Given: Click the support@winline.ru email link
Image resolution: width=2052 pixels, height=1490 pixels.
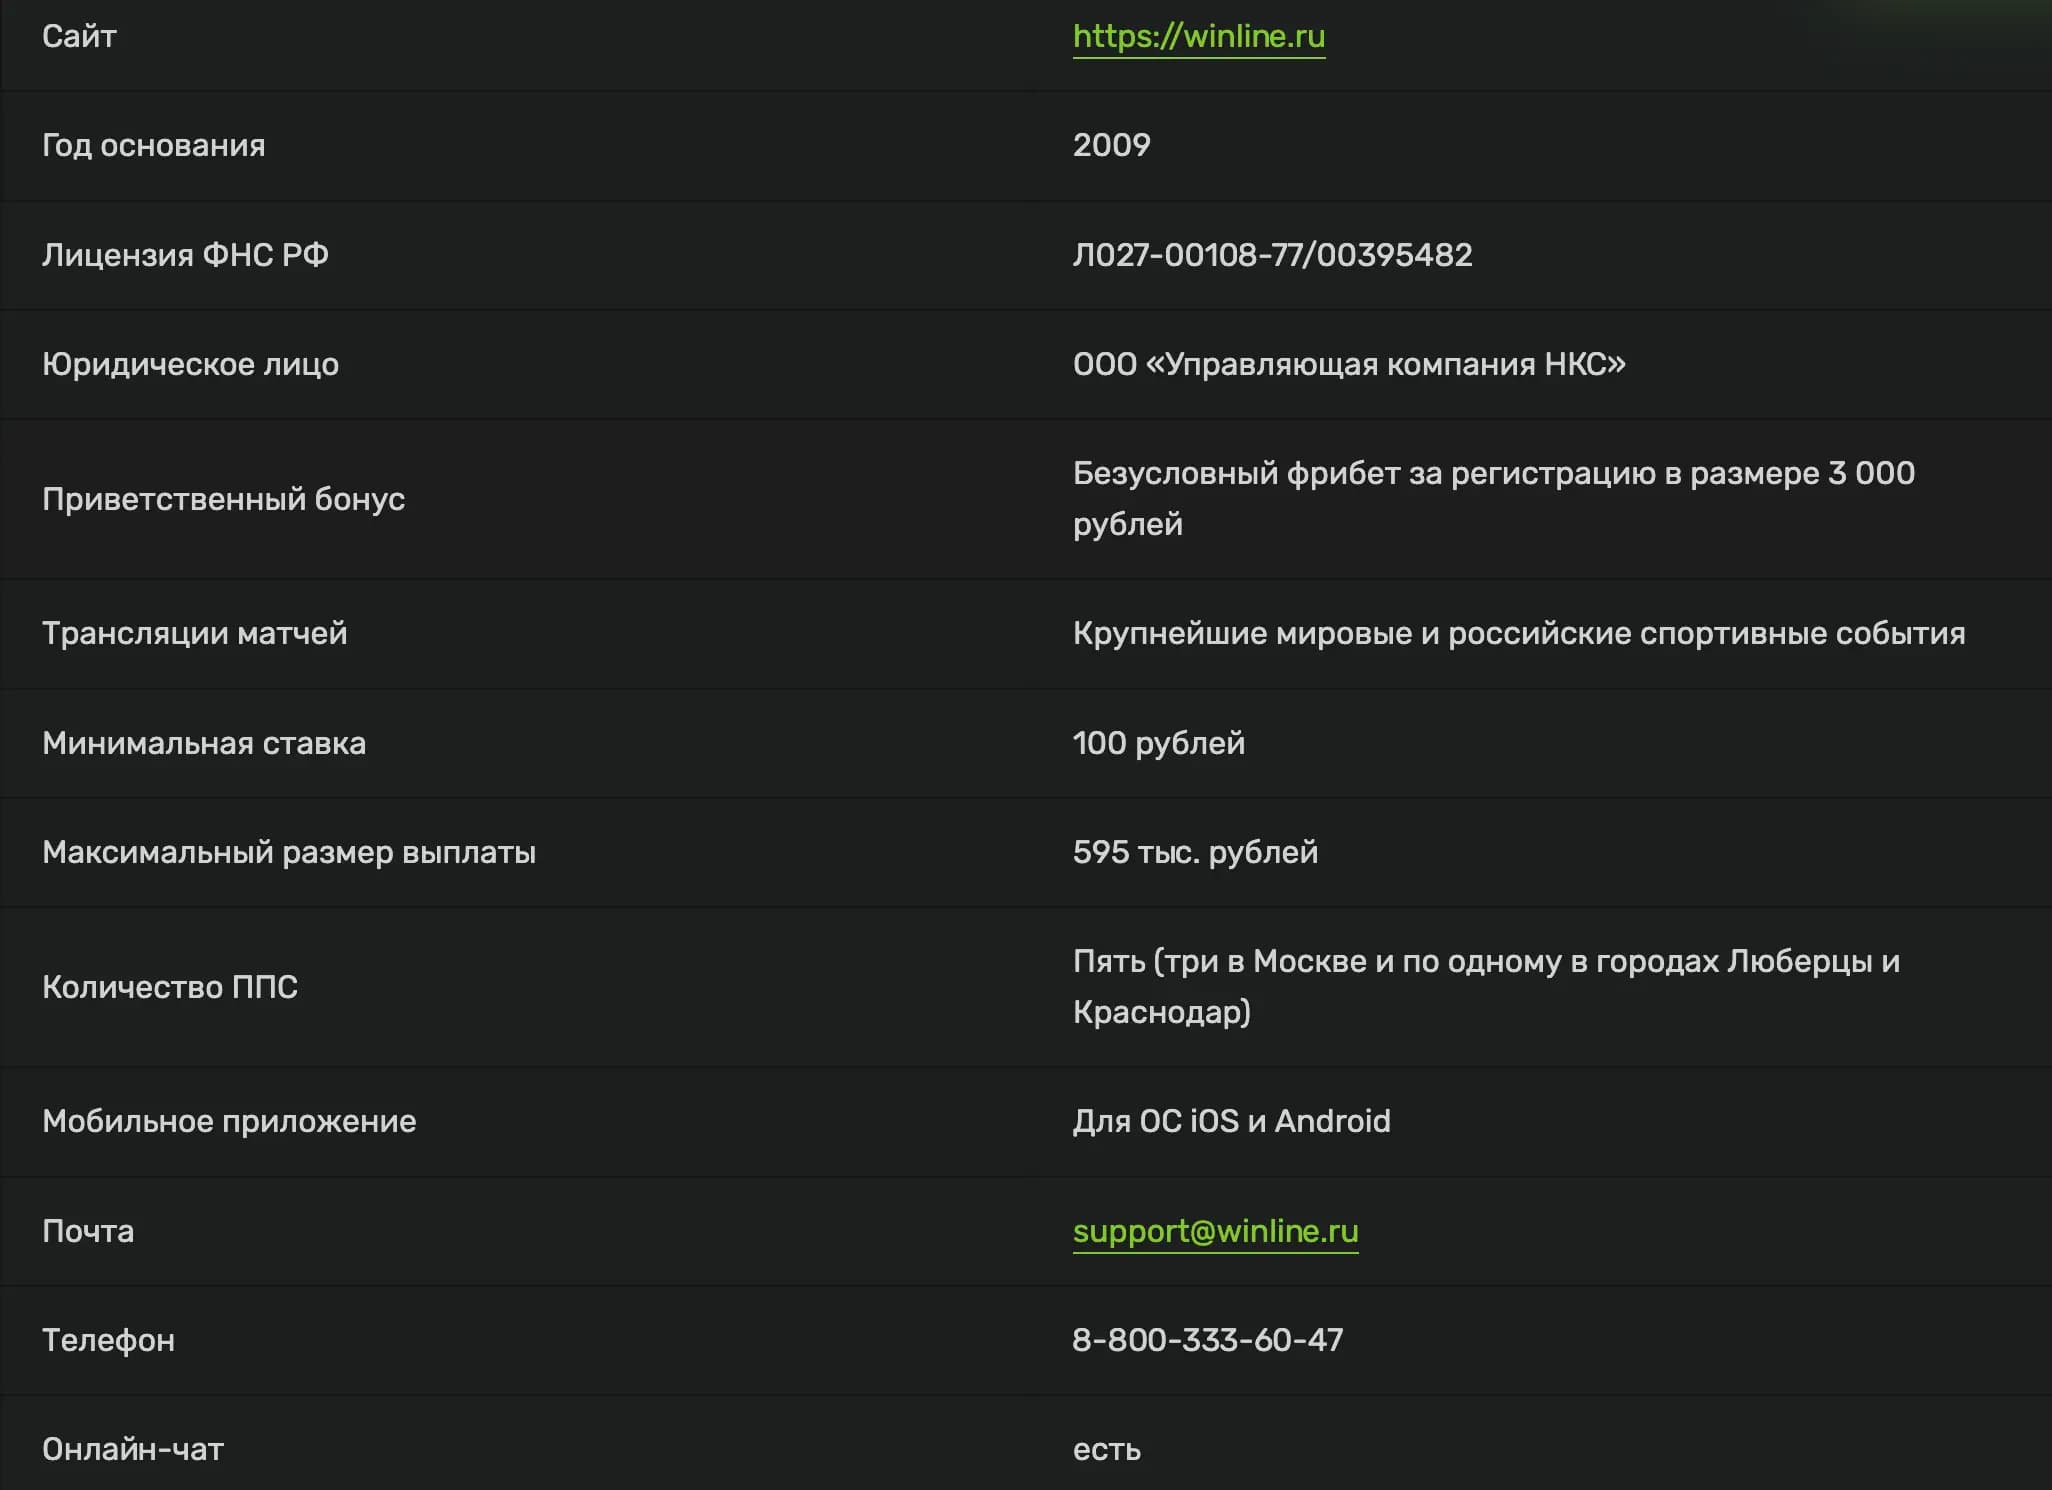Looking at the screenshot, I should pyautogui.click(x=1215, y=1231).
